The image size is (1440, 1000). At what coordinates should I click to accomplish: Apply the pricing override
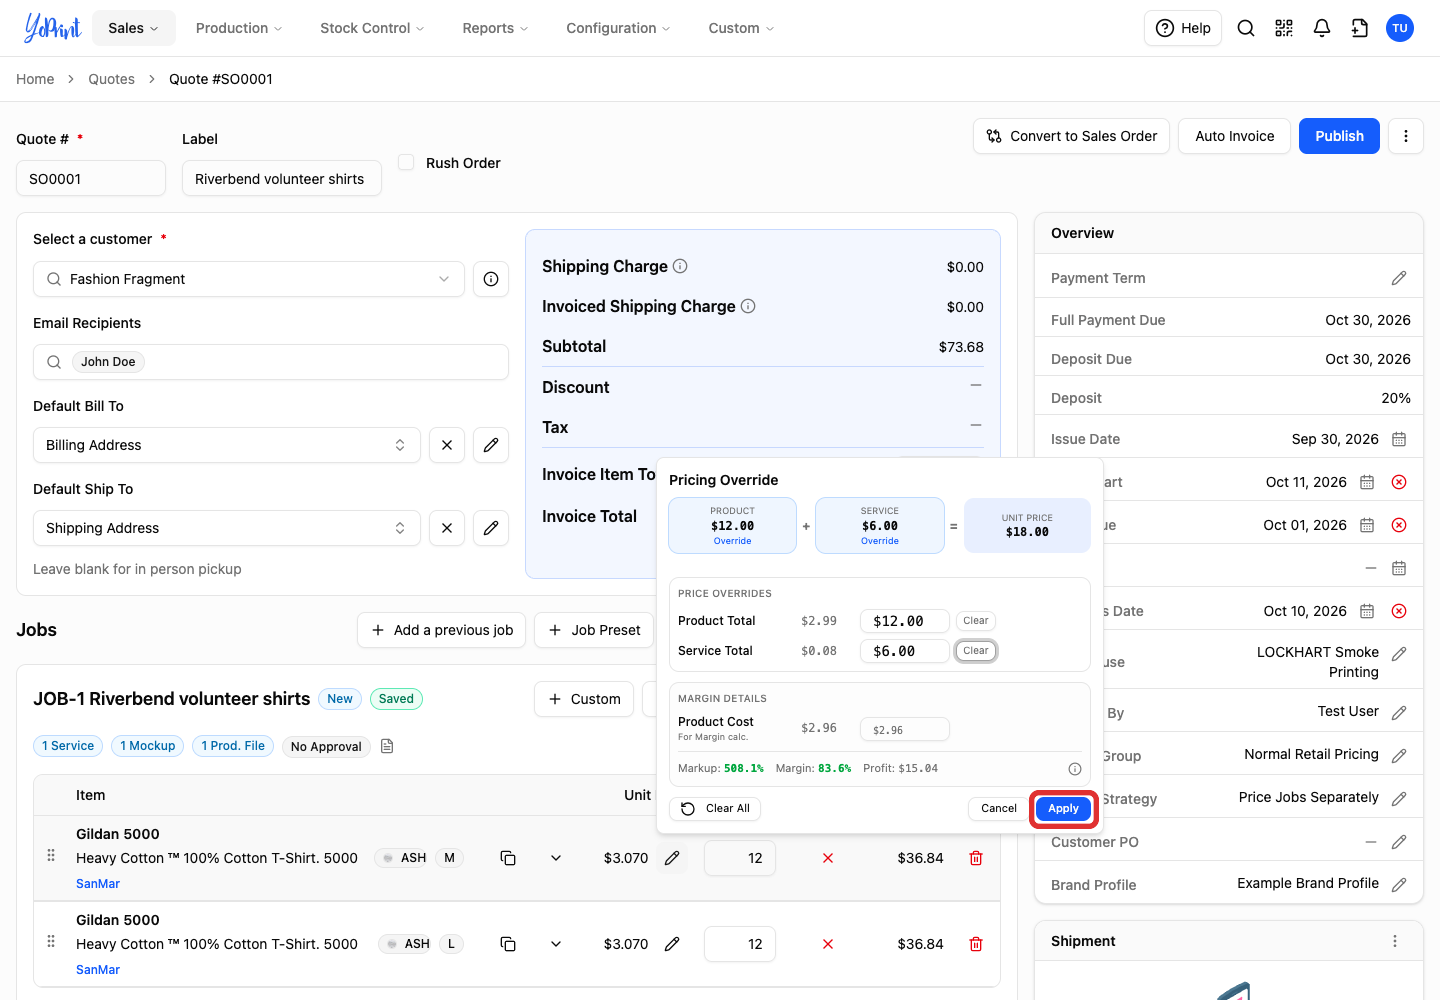(x=1063, y=808)
